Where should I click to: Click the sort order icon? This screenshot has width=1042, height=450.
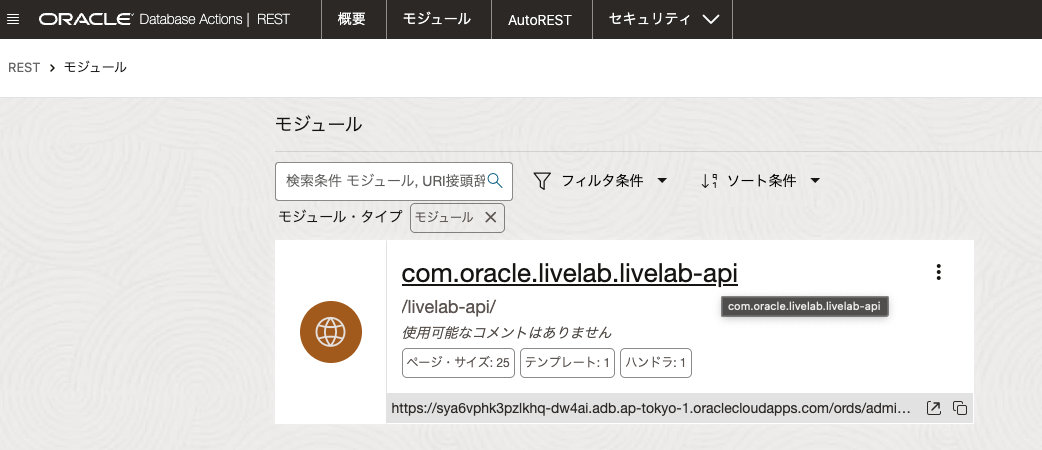[x=710, y=181]
